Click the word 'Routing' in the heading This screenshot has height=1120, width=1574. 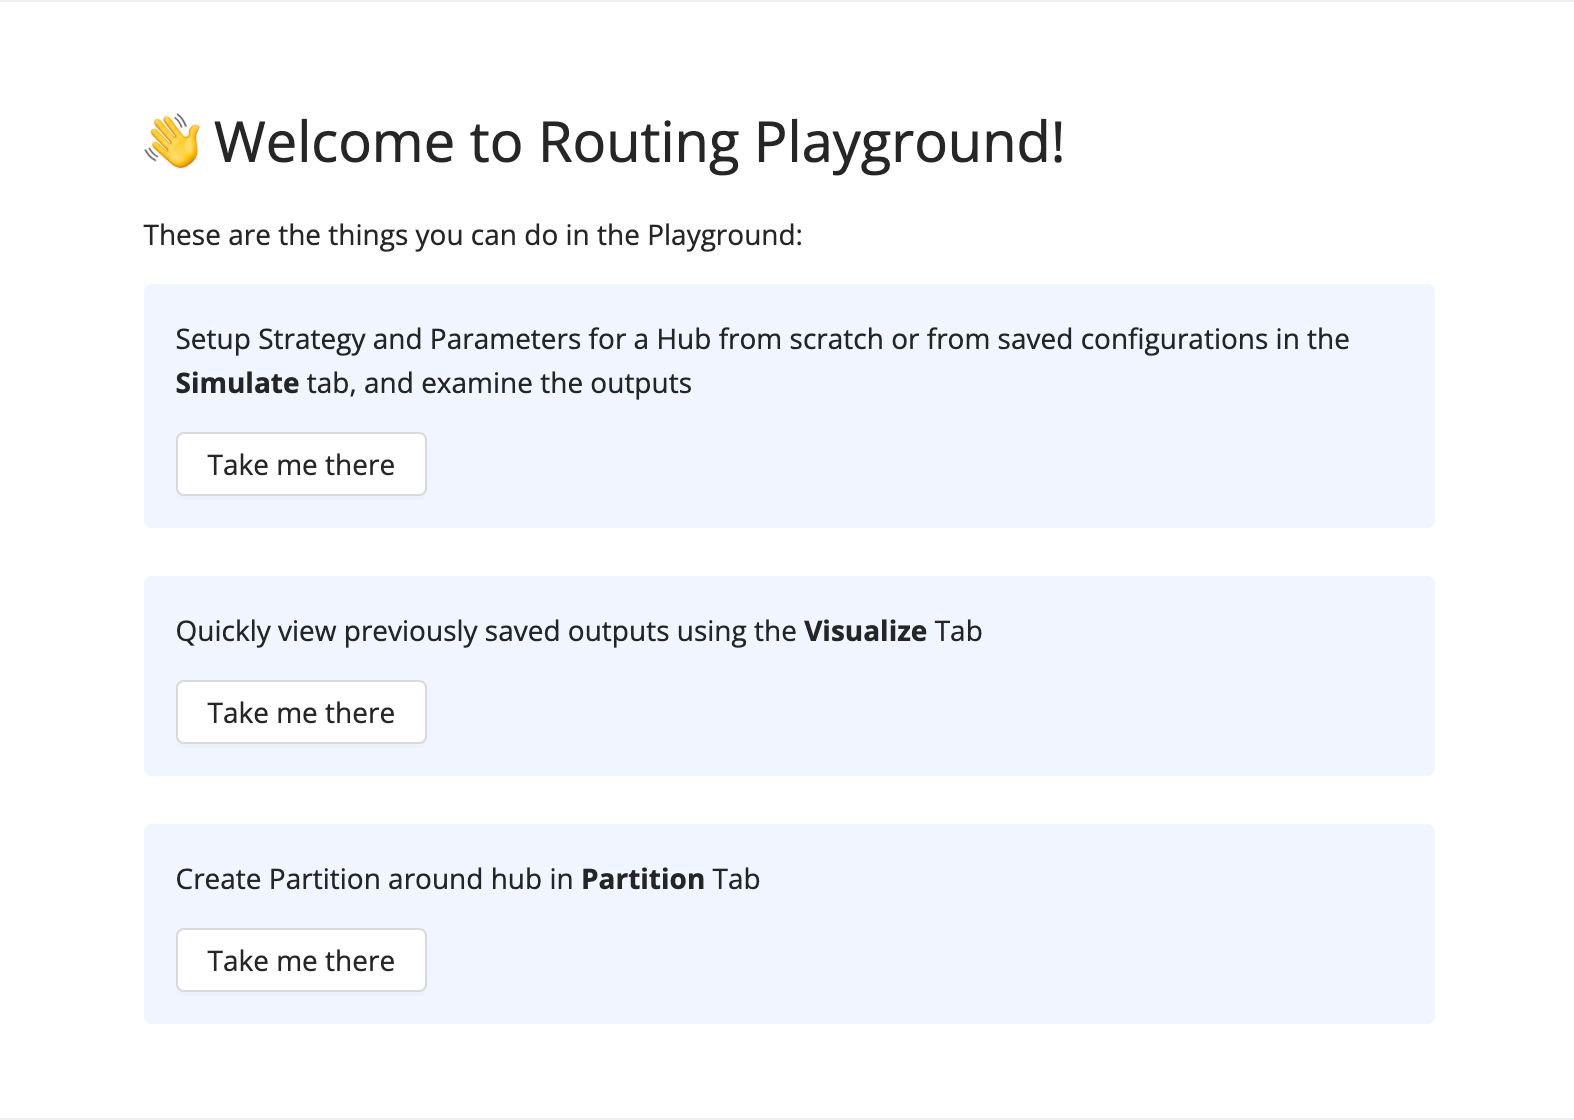point(638,142)
